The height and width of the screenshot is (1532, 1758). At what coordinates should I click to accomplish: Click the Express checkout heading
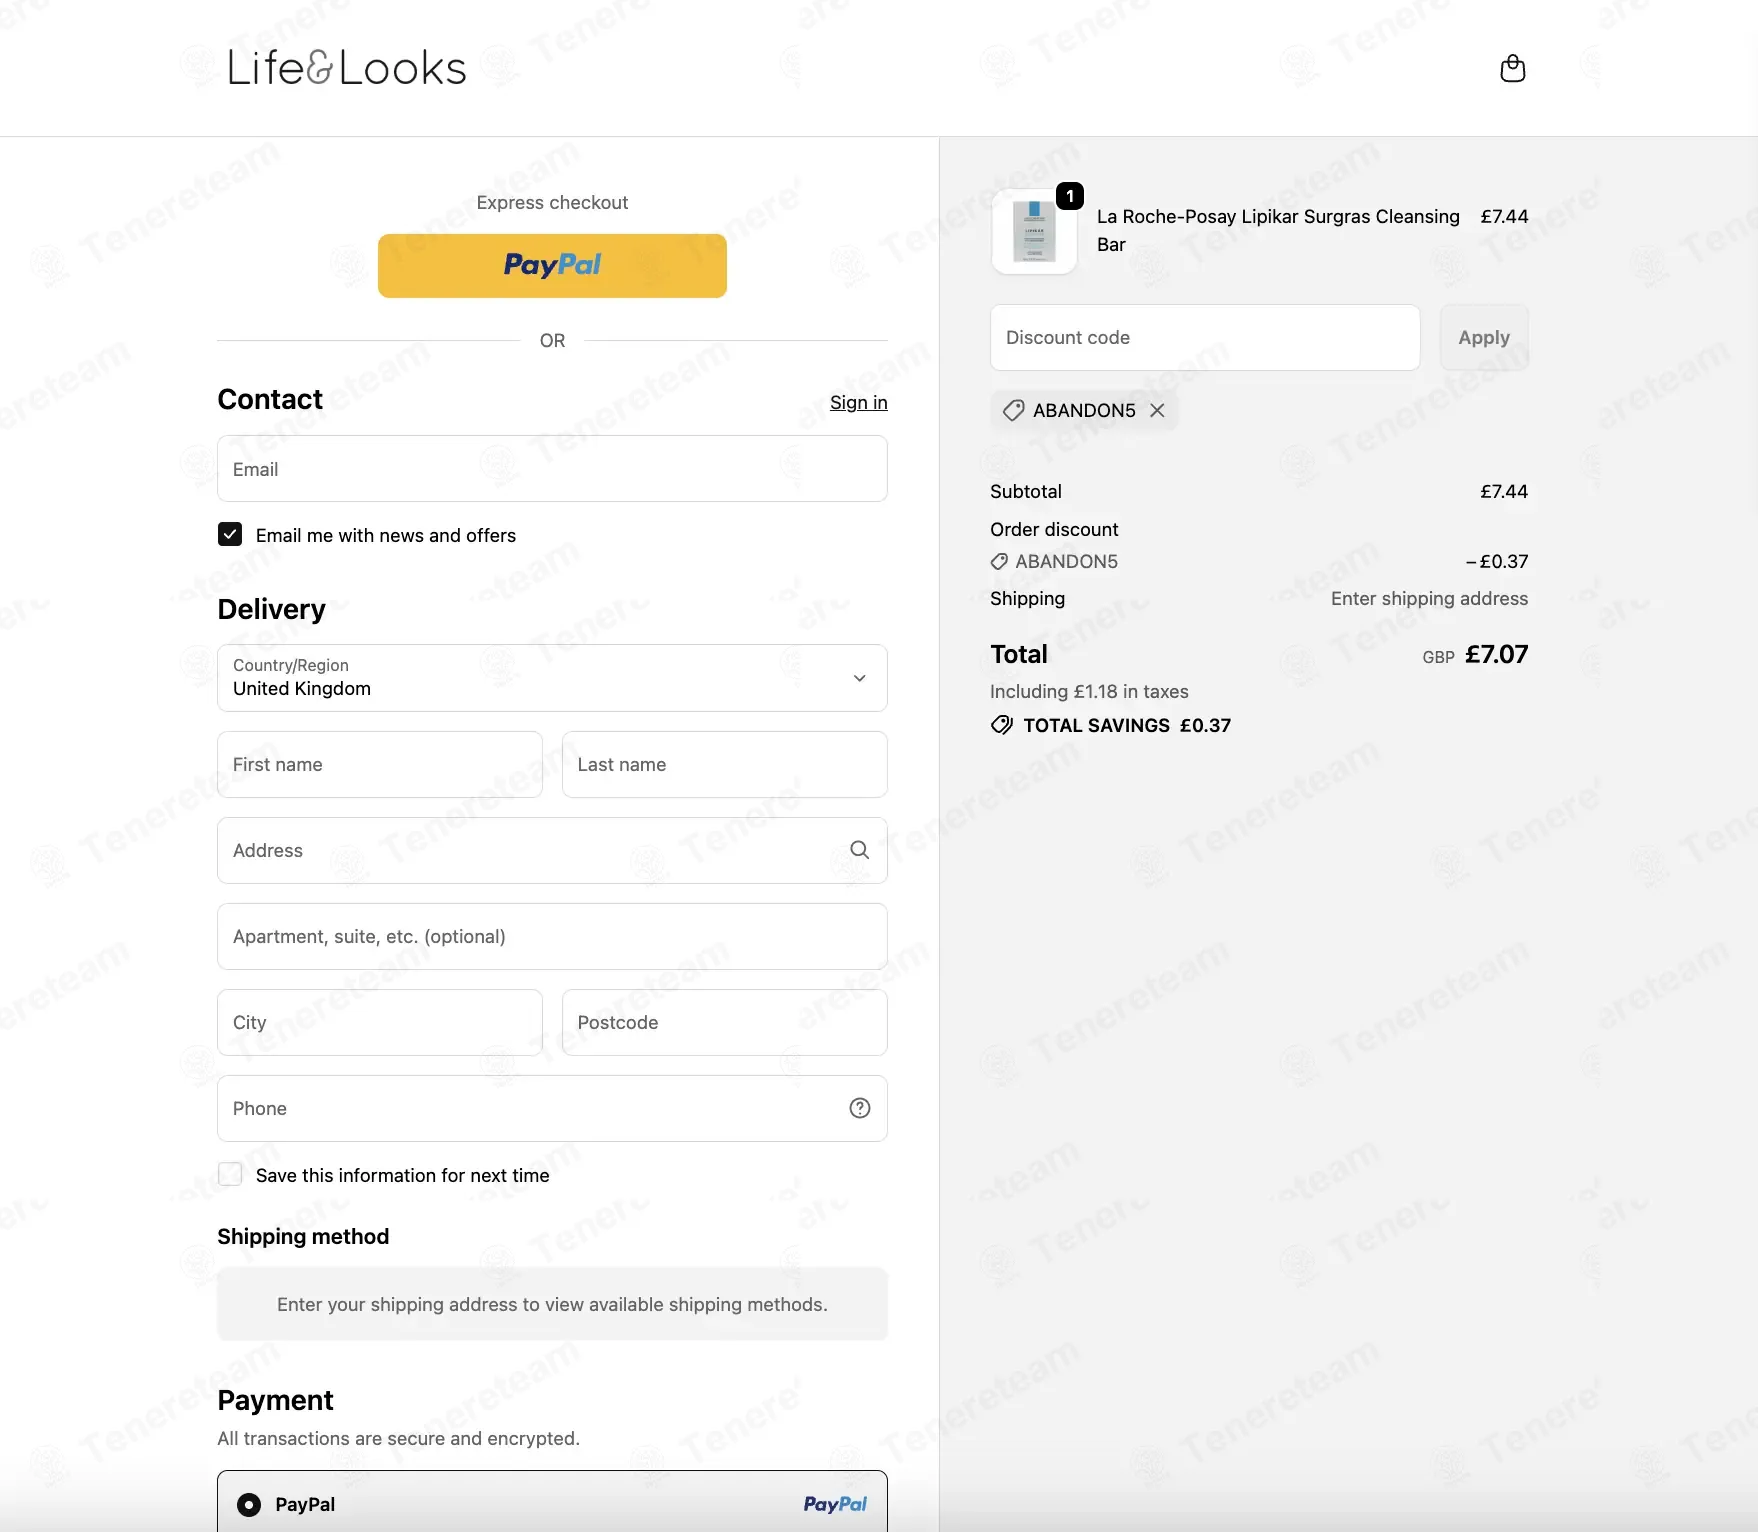coord(552,202)
